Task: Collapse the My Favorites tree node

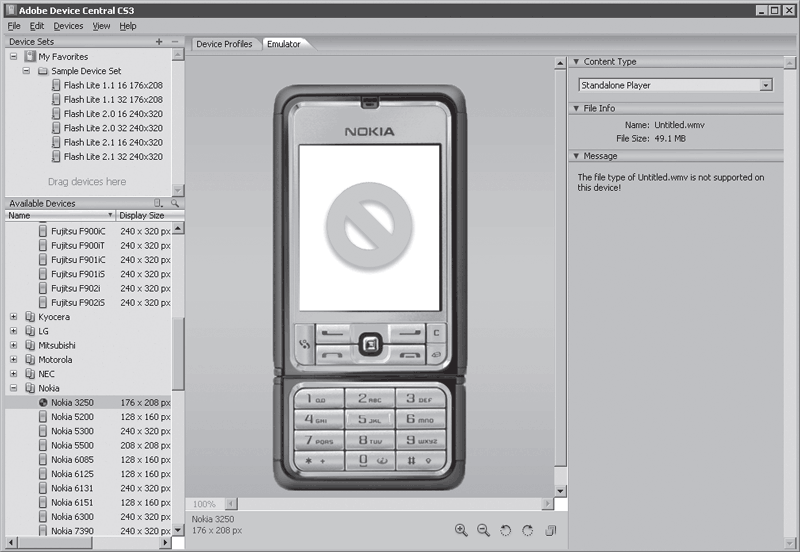Action: (x=14, y=56)
